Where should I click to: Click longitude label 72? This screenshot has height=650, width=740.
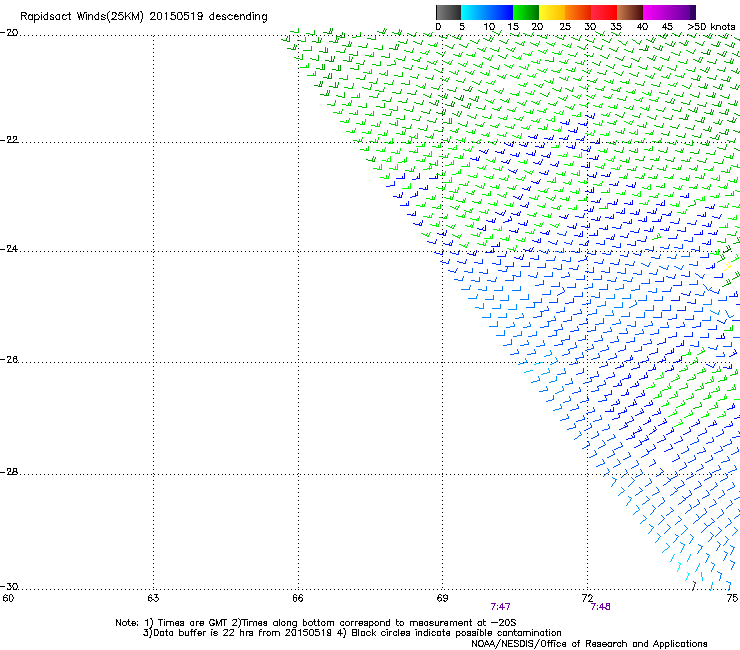coord(587,599)
